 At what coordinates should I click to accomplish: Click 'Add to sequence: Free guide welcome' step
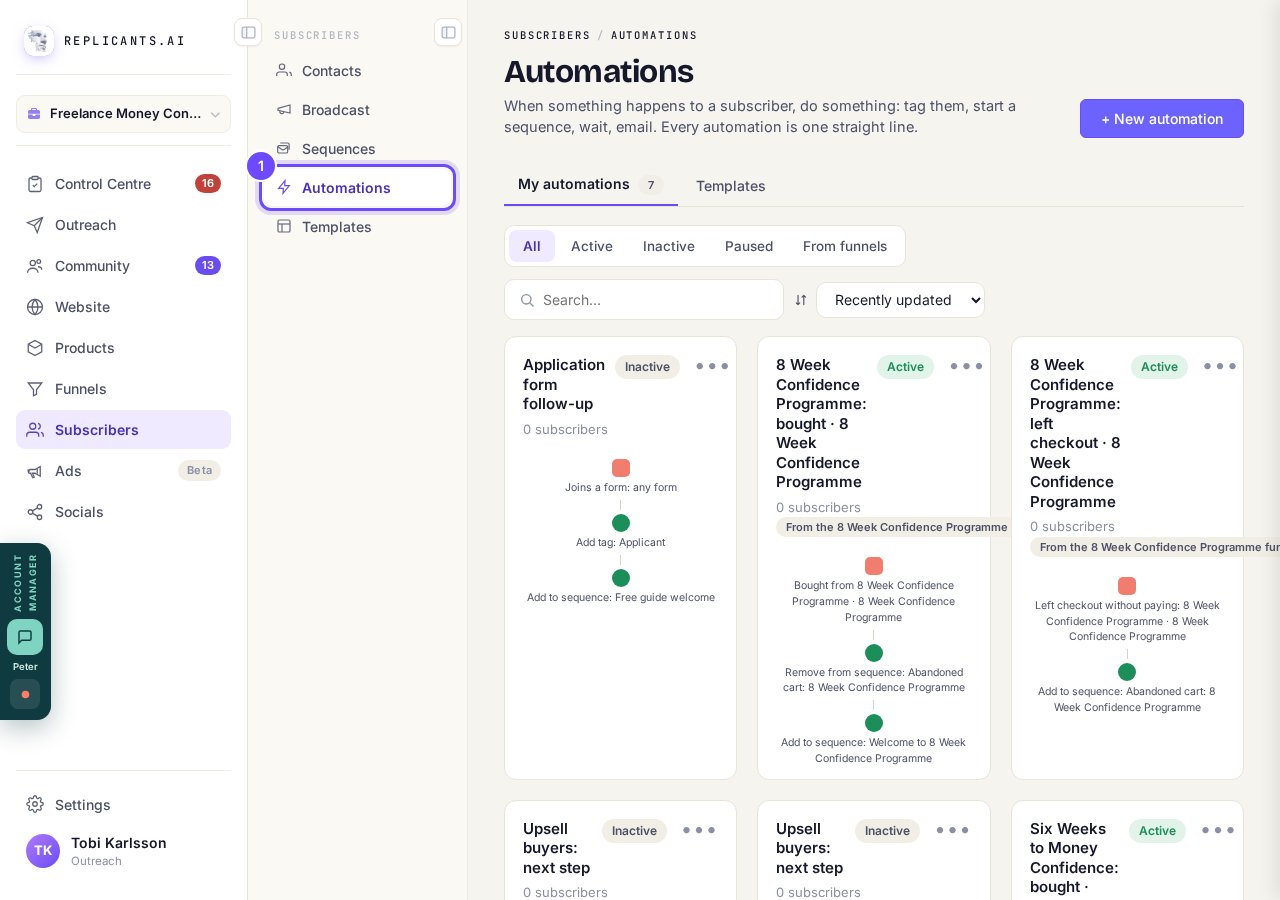tap(621, 597)
